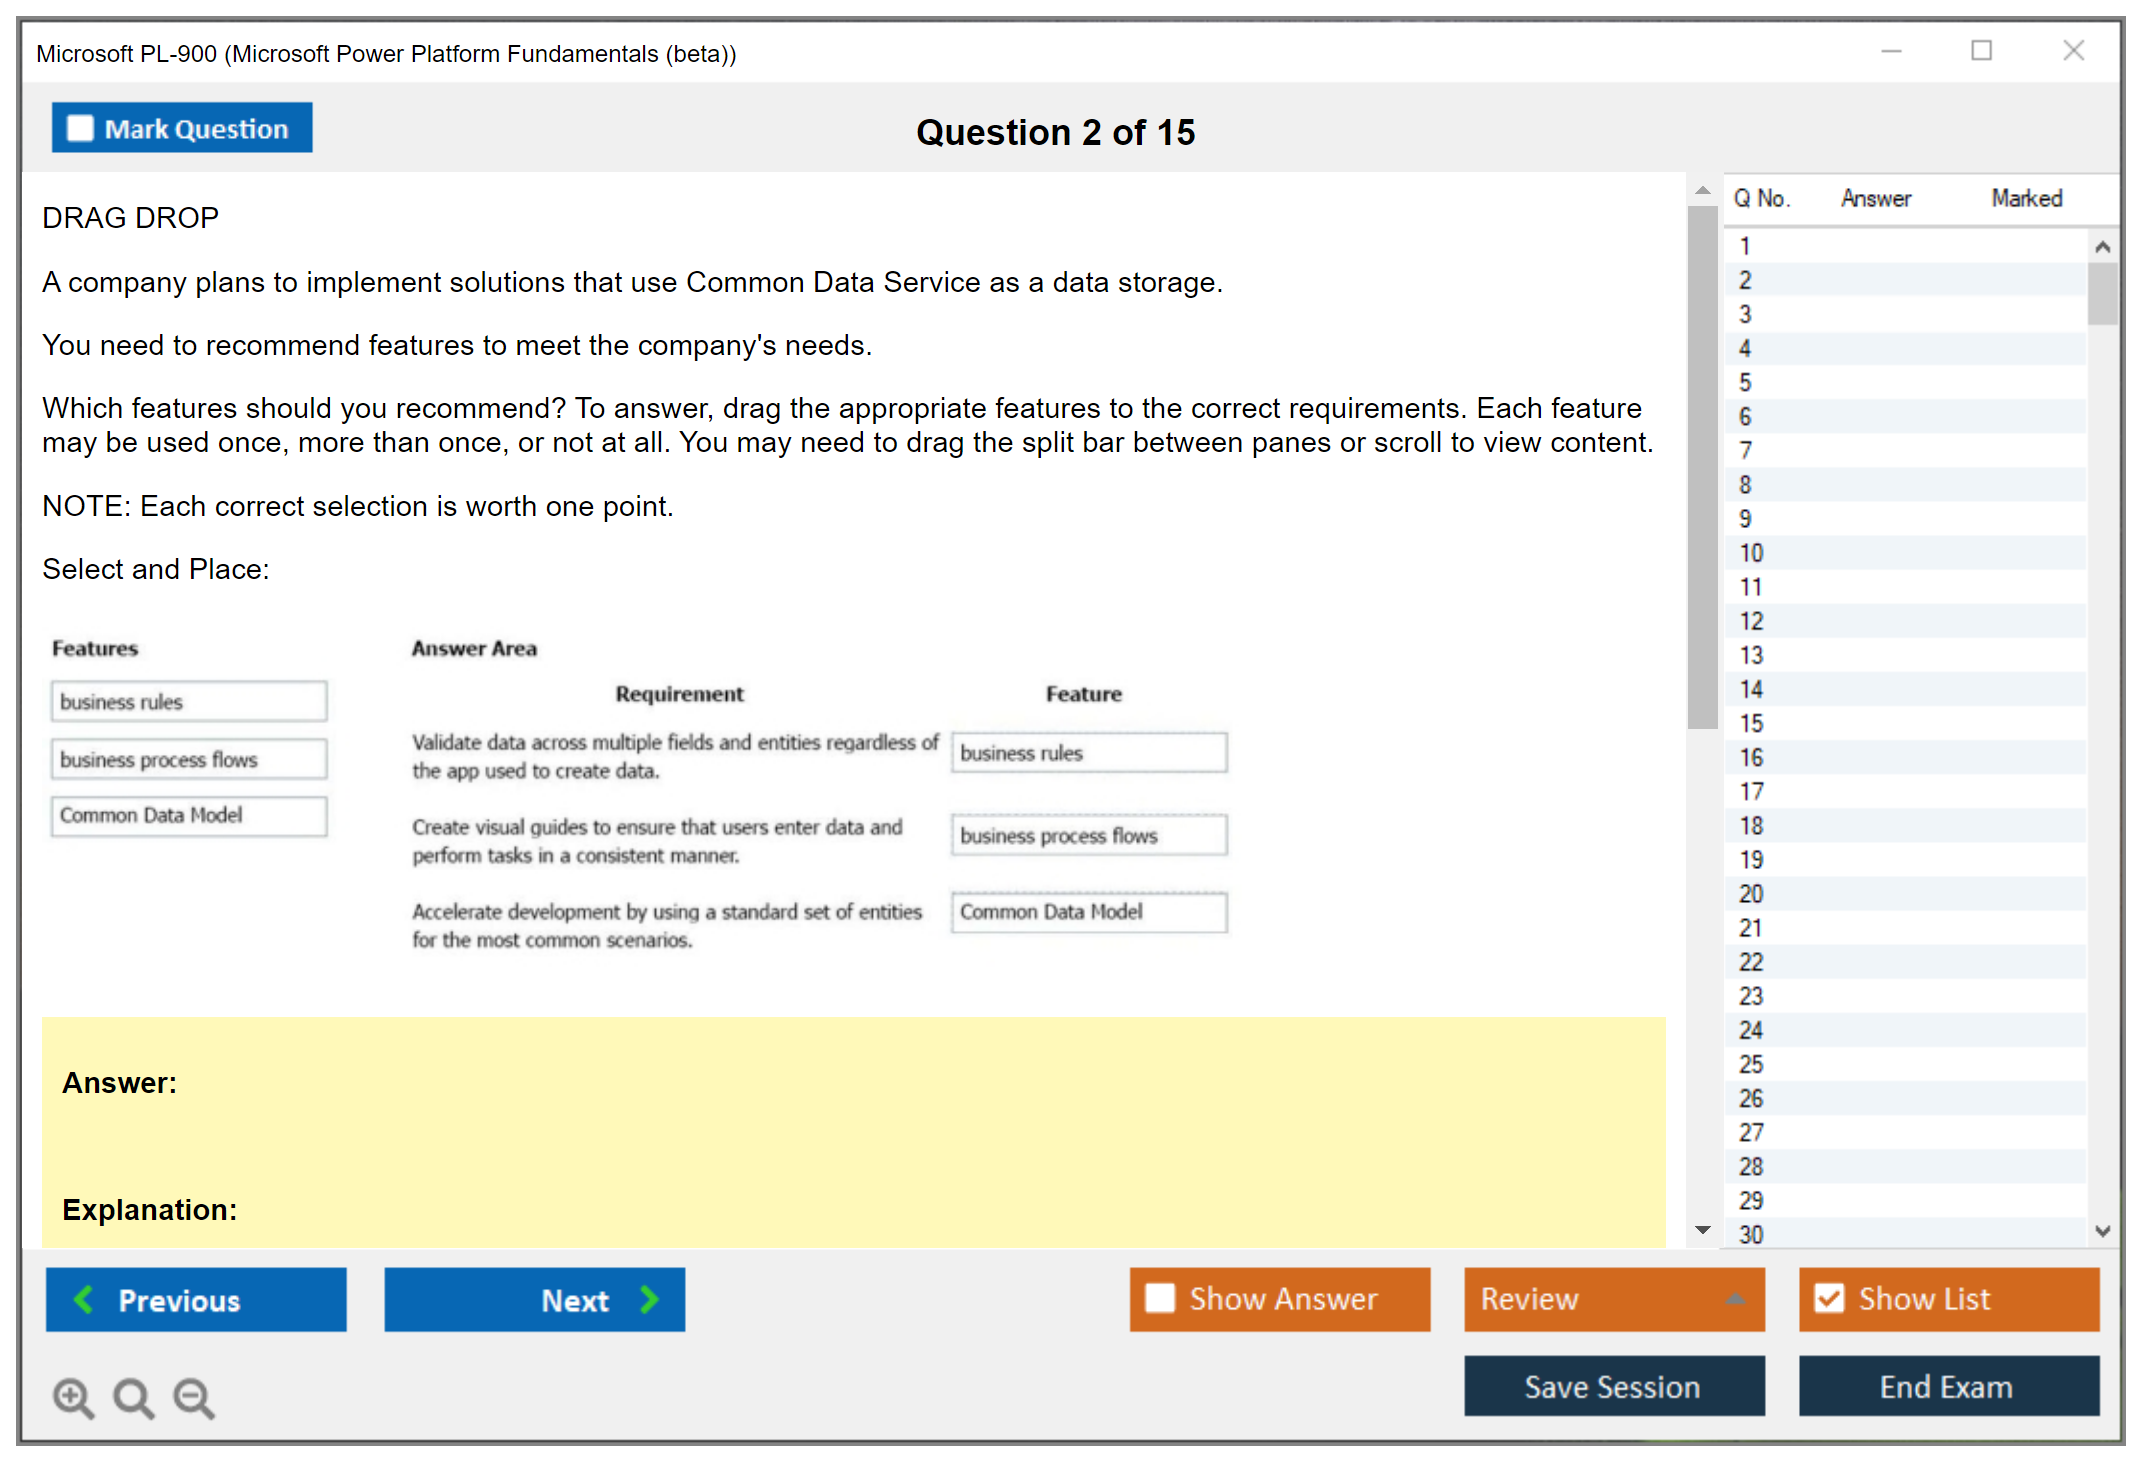
Task: Expand the Review dropdown menu
Action: coord(1735,1299)
